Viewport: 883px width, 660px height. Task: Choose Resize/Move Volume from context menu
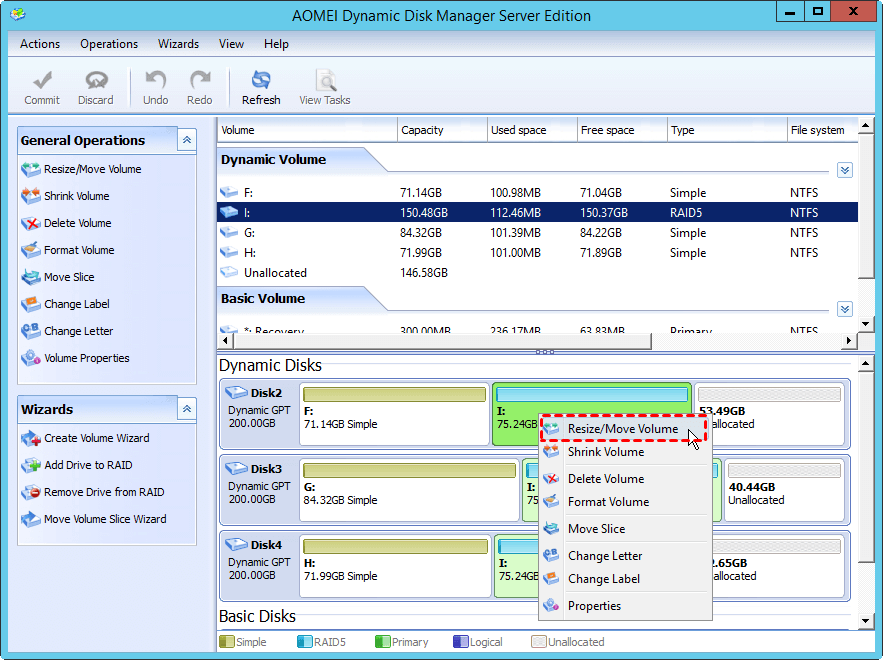click(x=622, y=429)
